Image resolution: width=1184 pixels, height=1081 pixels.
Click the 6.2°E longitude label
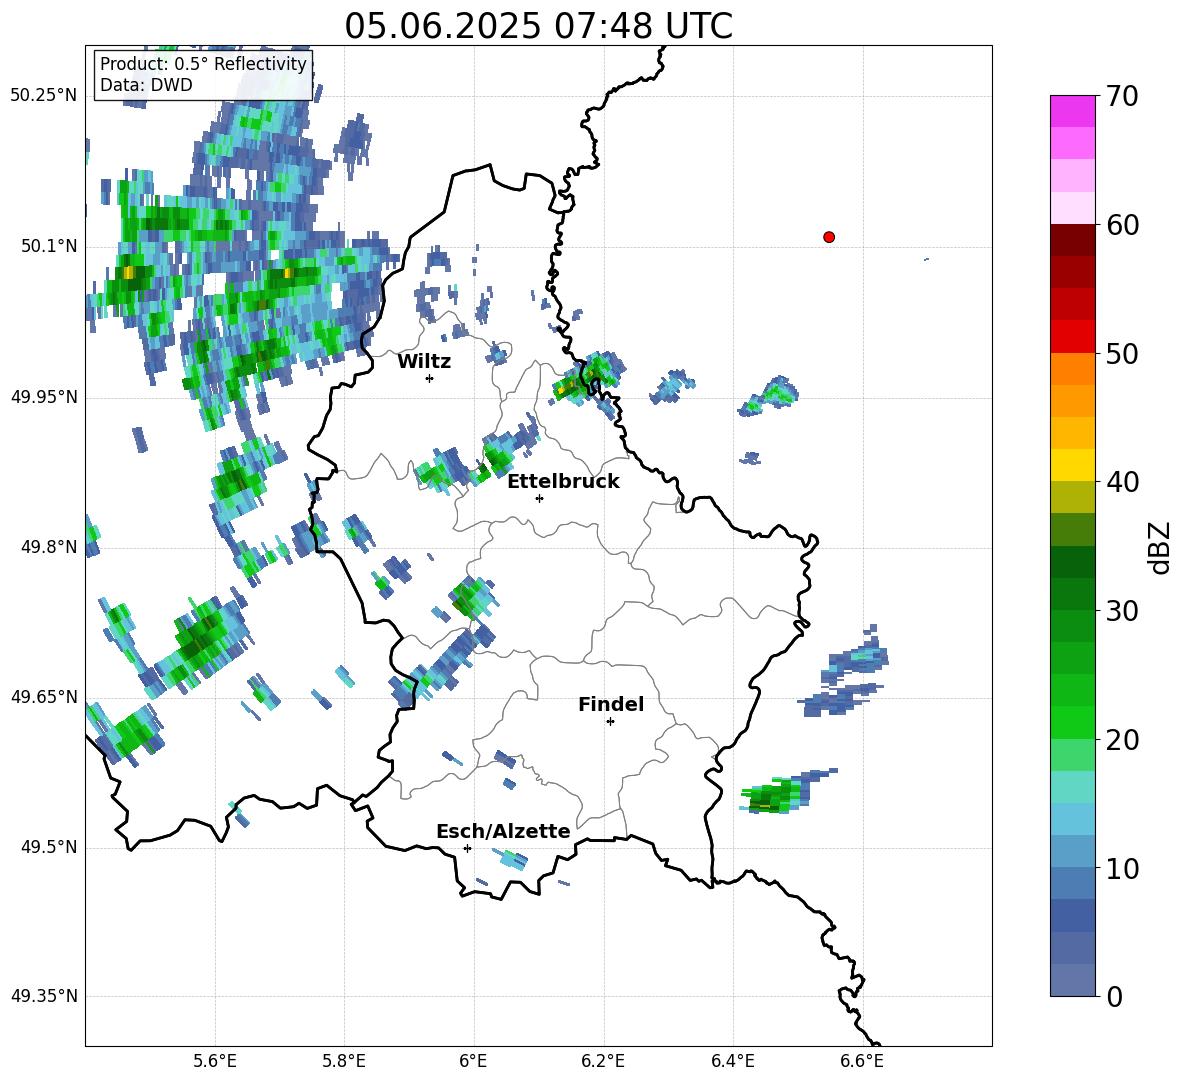pos(603,1061)
